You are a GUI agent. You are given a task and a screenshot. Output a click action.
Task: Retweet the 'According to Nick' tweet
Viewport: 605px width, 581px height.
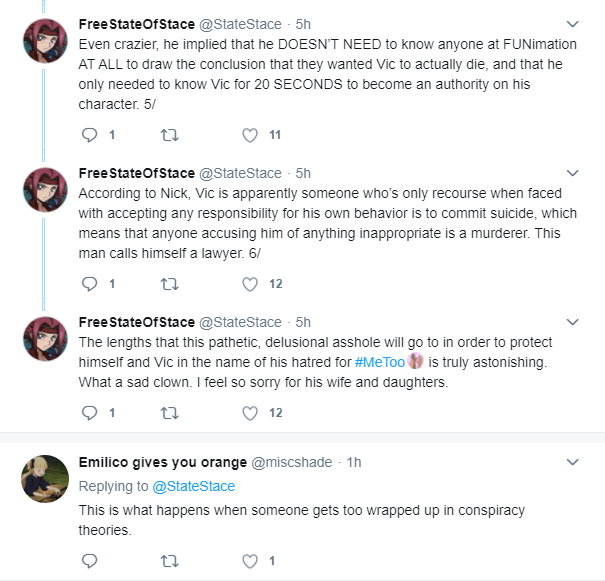(x=169, y=284)
